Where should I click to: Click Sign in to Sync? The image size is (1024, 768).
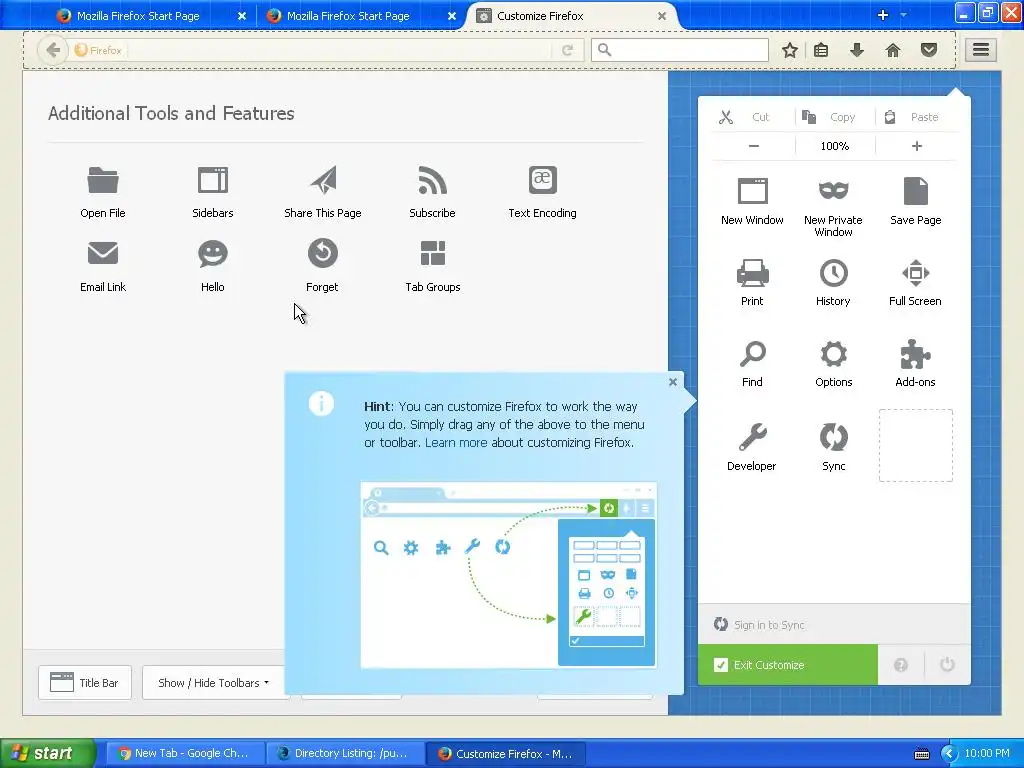[834, 624]
